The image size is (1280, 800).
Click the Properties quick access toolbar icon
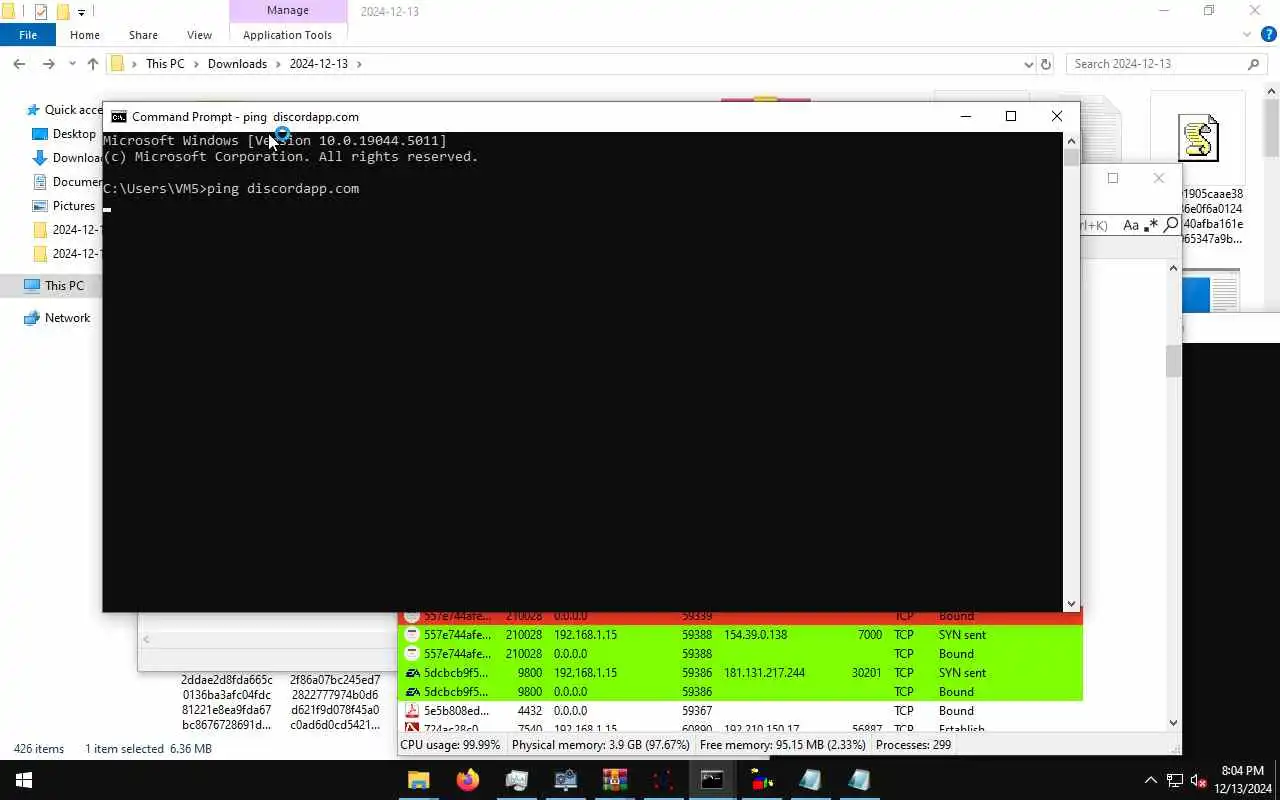point(41,12)
